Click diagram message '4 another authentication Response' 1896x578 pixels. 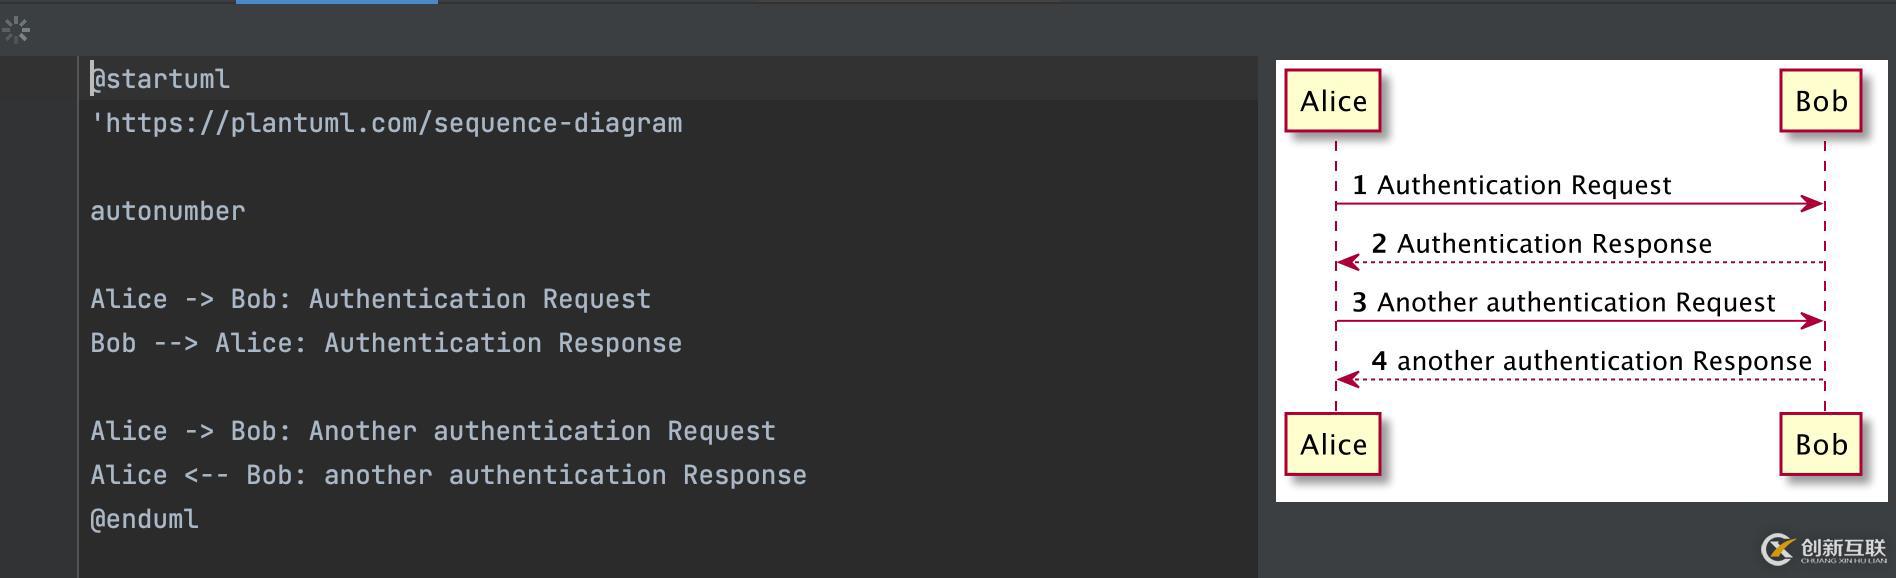[1591, 362]
